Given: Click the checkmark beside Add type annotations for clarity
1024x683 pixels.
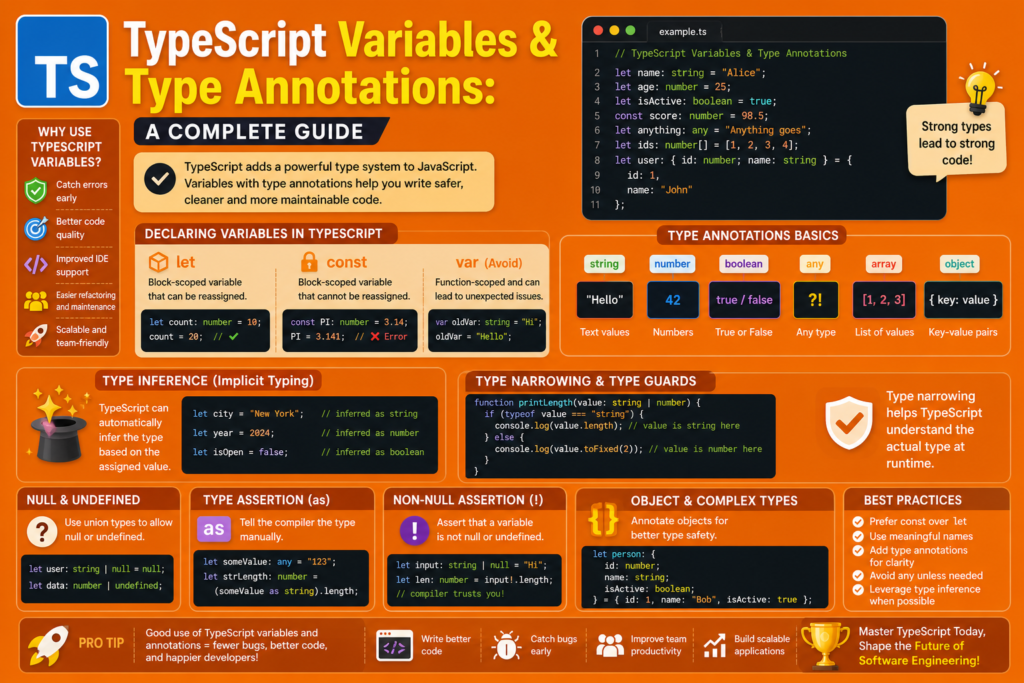Looking at the screenshot, I should pos(858,550).
